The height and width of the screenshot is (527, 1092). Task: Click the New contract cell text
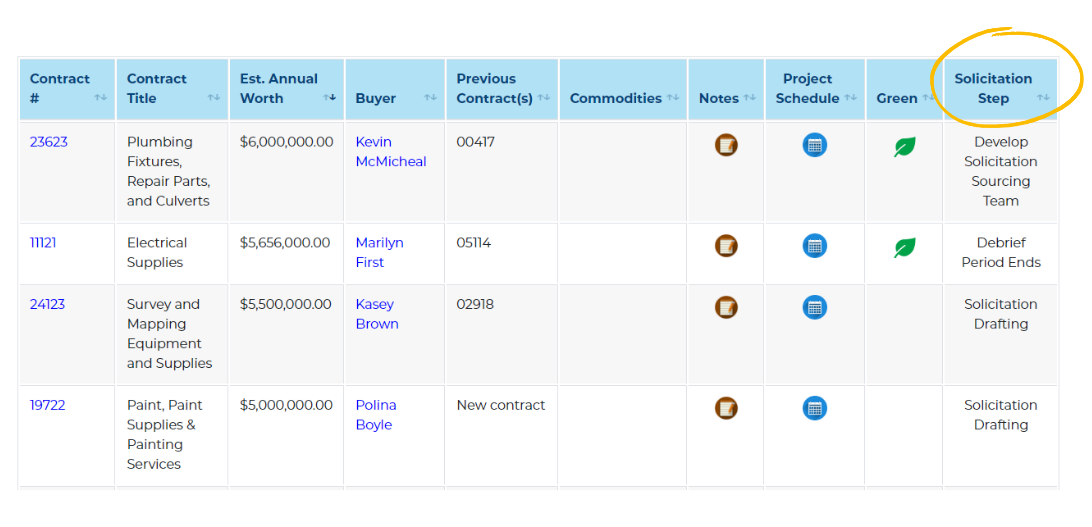click(x=501, y=405)
